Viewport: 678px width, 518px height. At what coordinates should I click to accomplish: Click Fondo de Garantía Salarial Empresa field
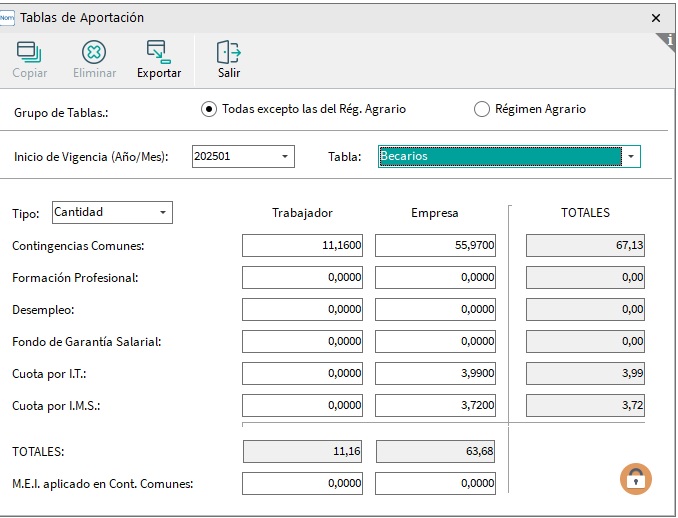435,342
